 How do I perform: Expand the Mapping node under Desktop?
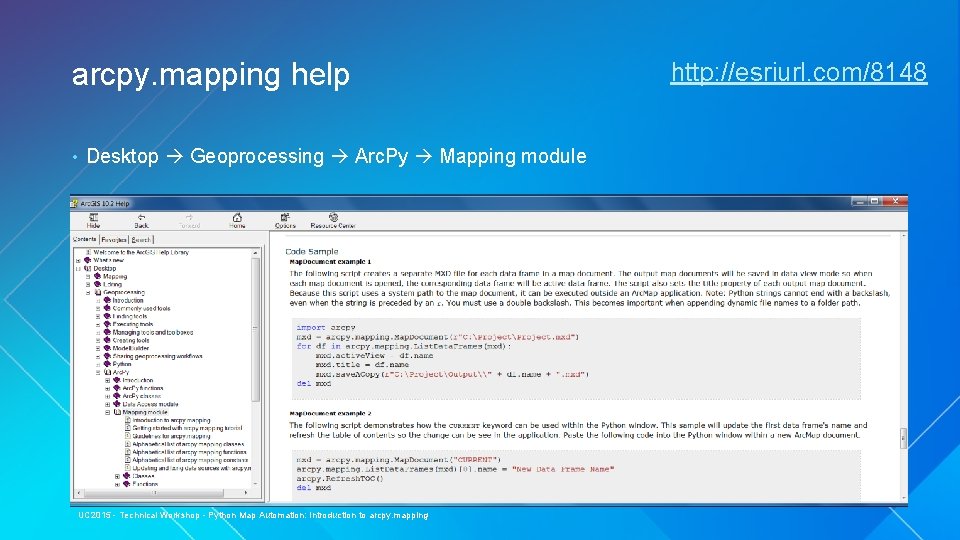pyautogui.click(x=88, y=276)
